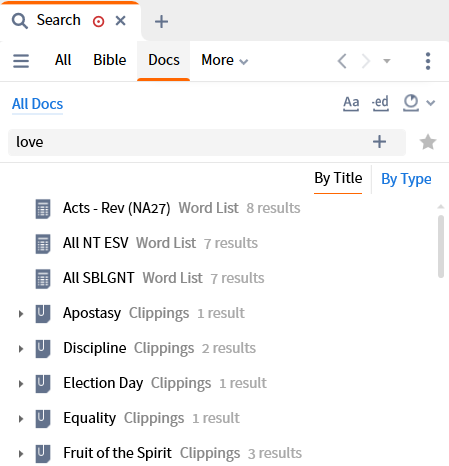Switch to the Bible search tab
This screenshot has height=466, width=449.
(x=110, y=60)
